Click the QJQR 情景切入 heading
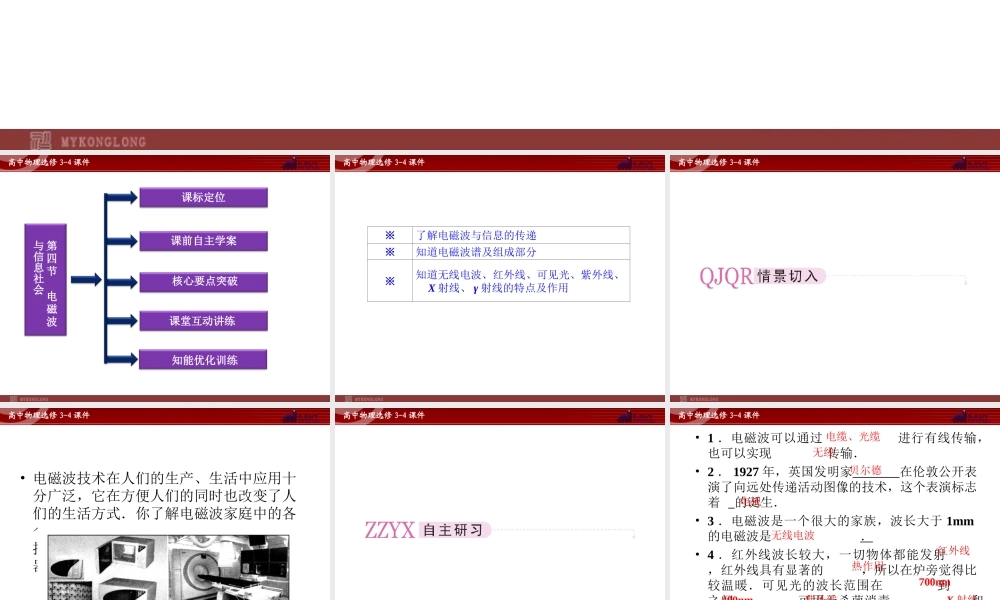Image resolution: width=1000 pixels, height=600 pixels. [762, 277]
